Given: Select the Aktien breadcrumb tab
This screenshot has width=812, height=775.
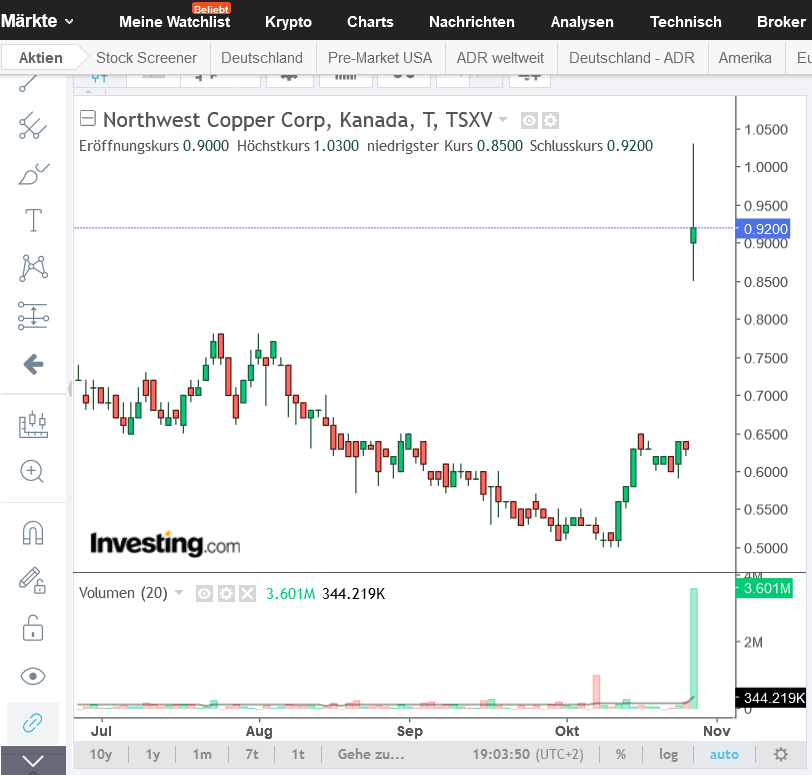Looking at the screenshot, I should [x=40, y=57].
